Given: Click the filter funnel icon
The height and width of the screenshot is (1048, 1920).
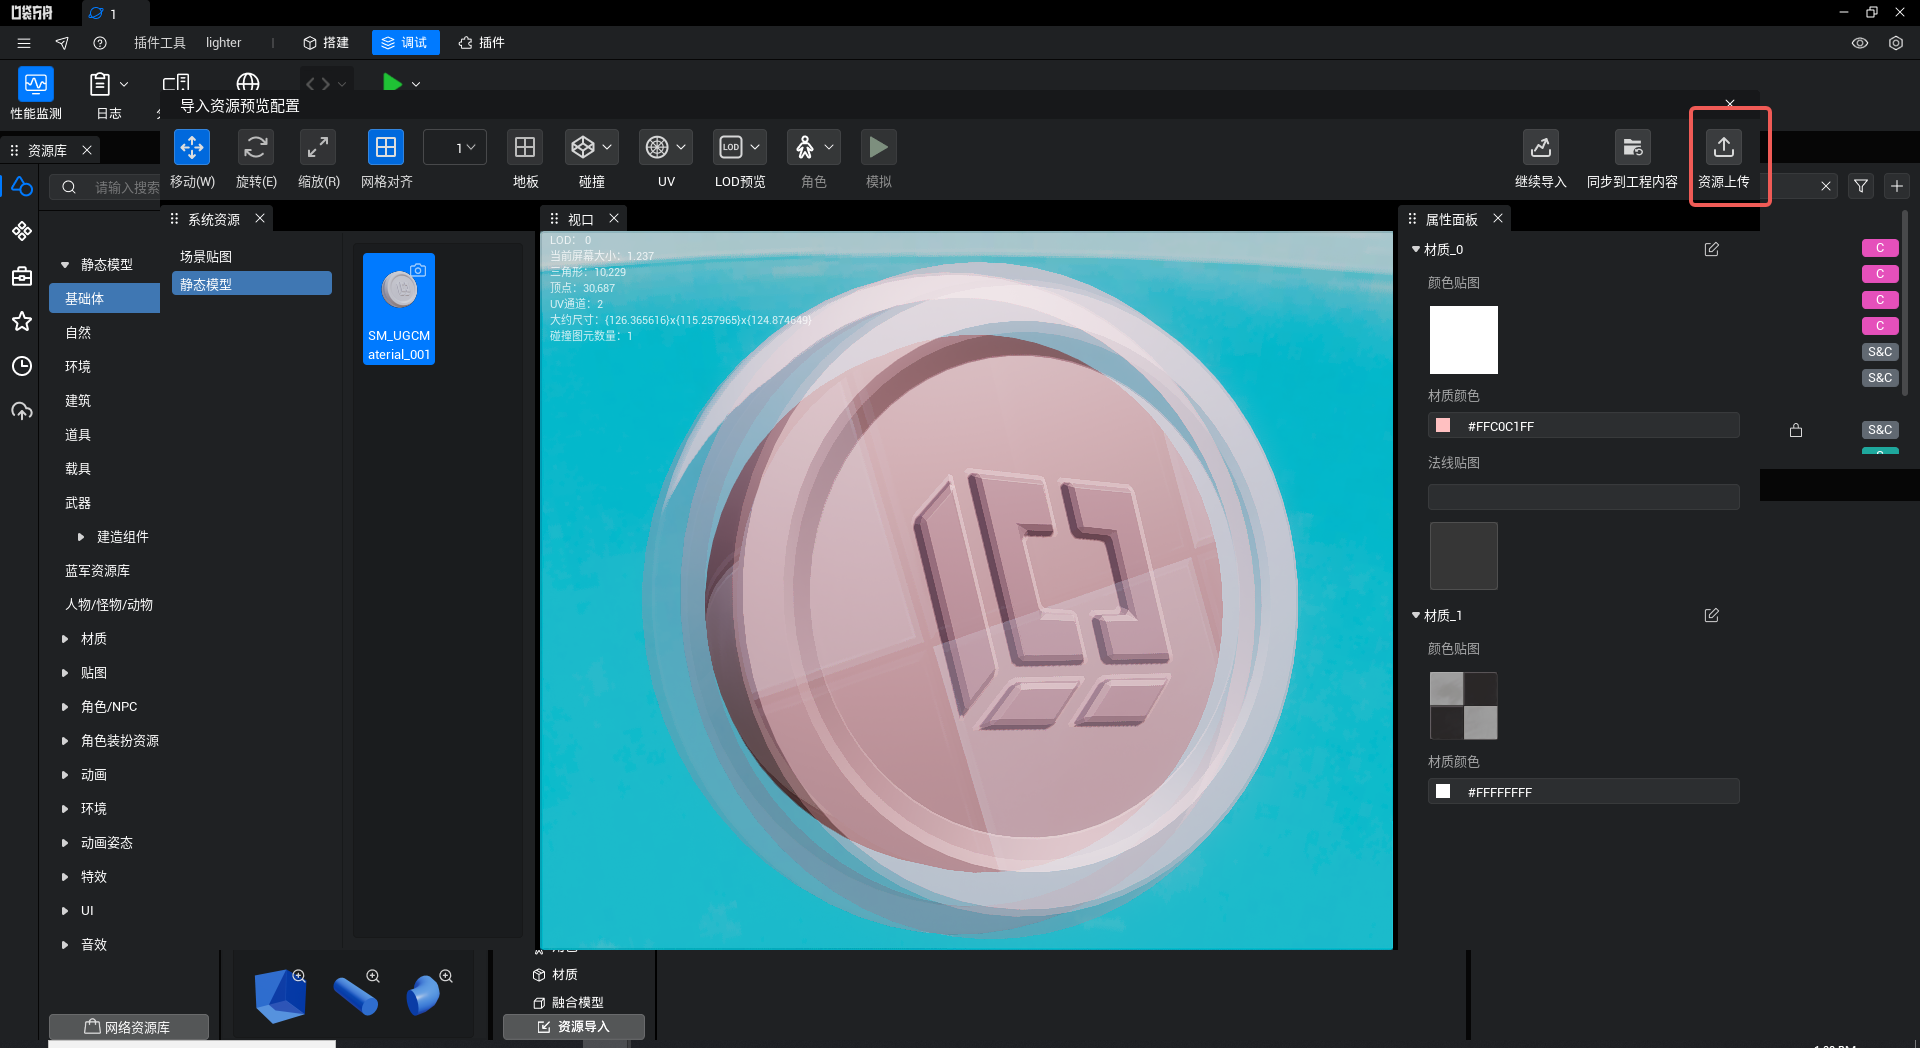Looking at the screenshot, I should point(1861,186).
